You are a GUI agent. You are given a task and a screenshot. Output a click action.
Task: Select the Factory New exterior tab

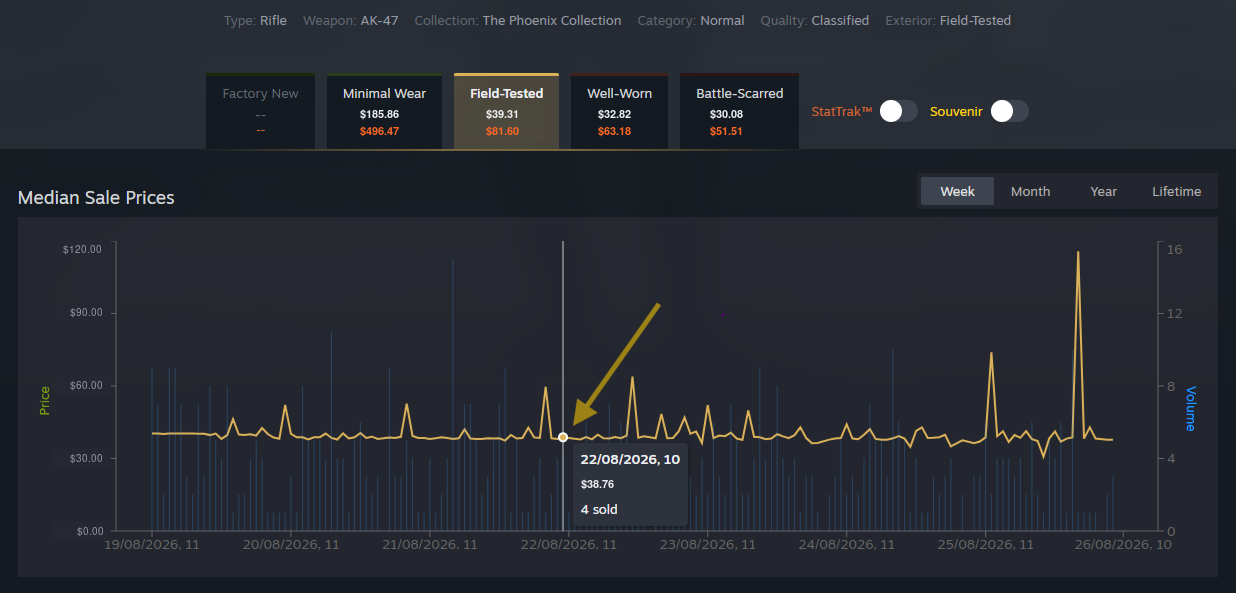(260, 111)
